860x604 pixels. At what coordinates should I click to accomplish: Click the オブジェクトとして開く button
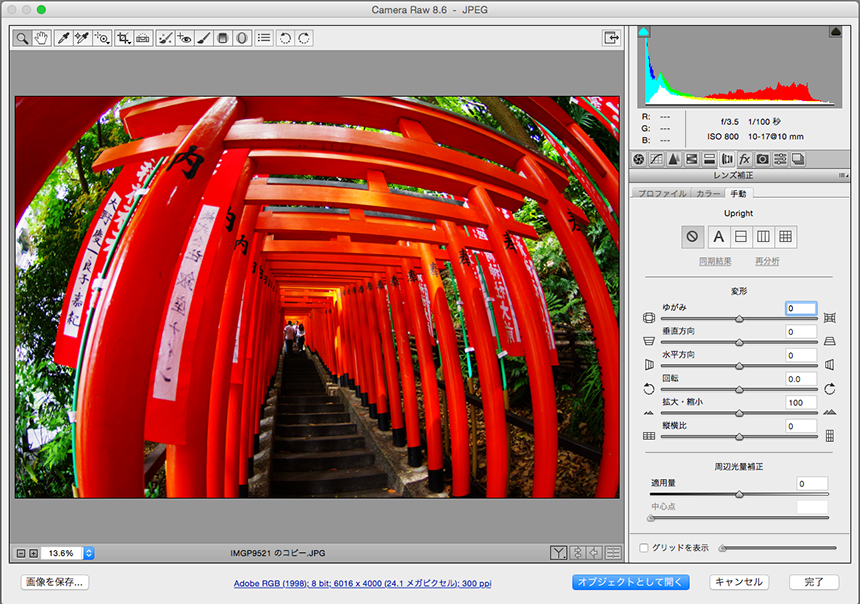point(631,582)
